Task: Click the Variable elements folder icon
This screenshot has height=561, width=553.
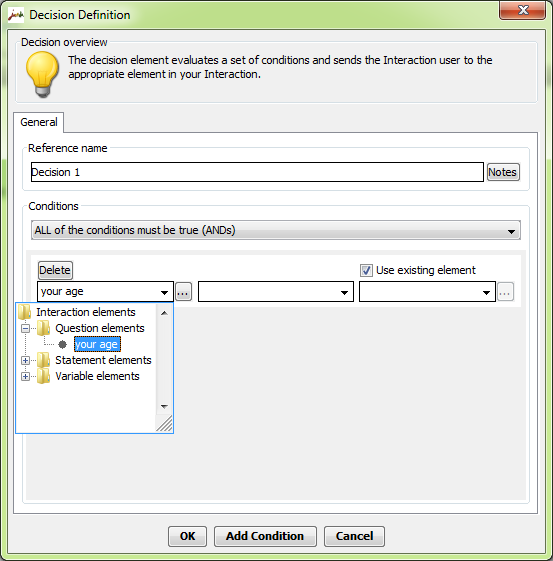Action: point(44,376)
